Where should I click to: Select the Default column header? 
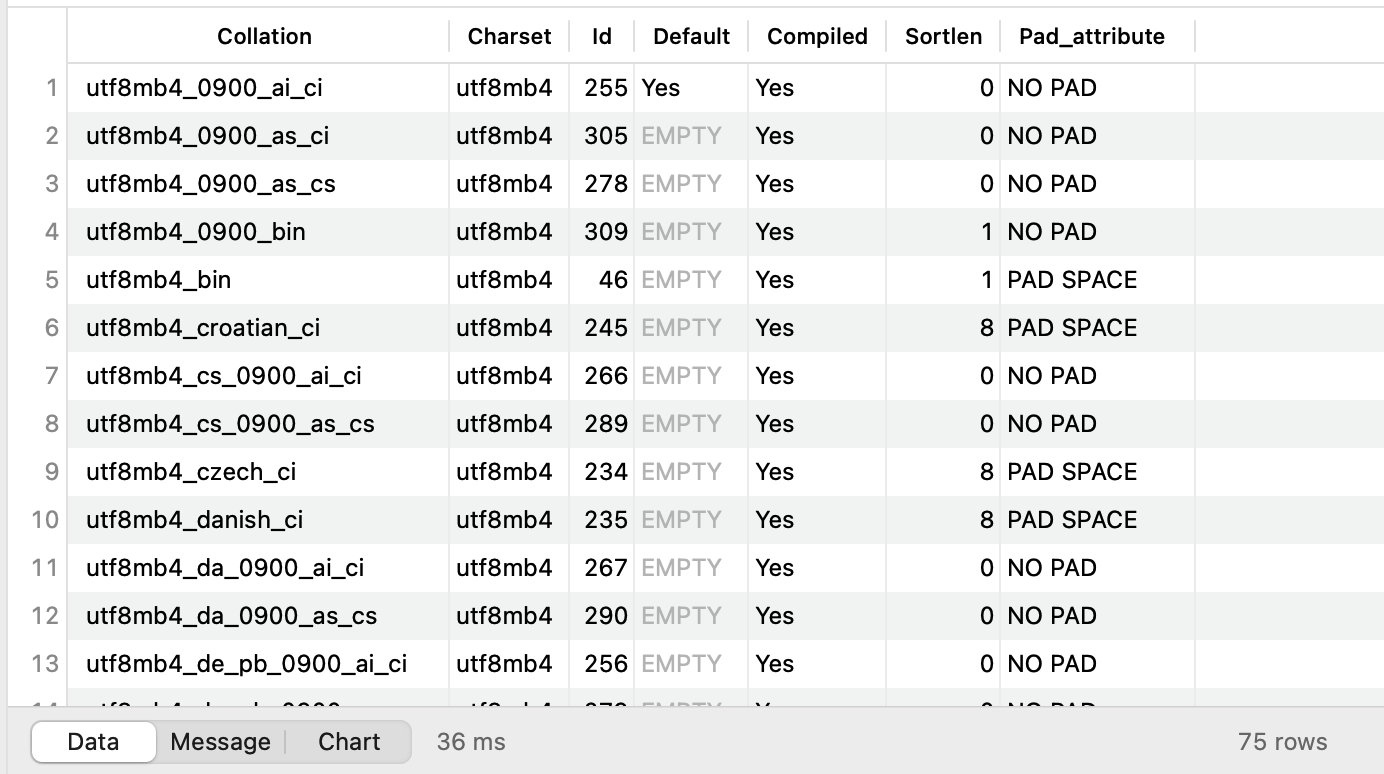[x=691, y=37]
